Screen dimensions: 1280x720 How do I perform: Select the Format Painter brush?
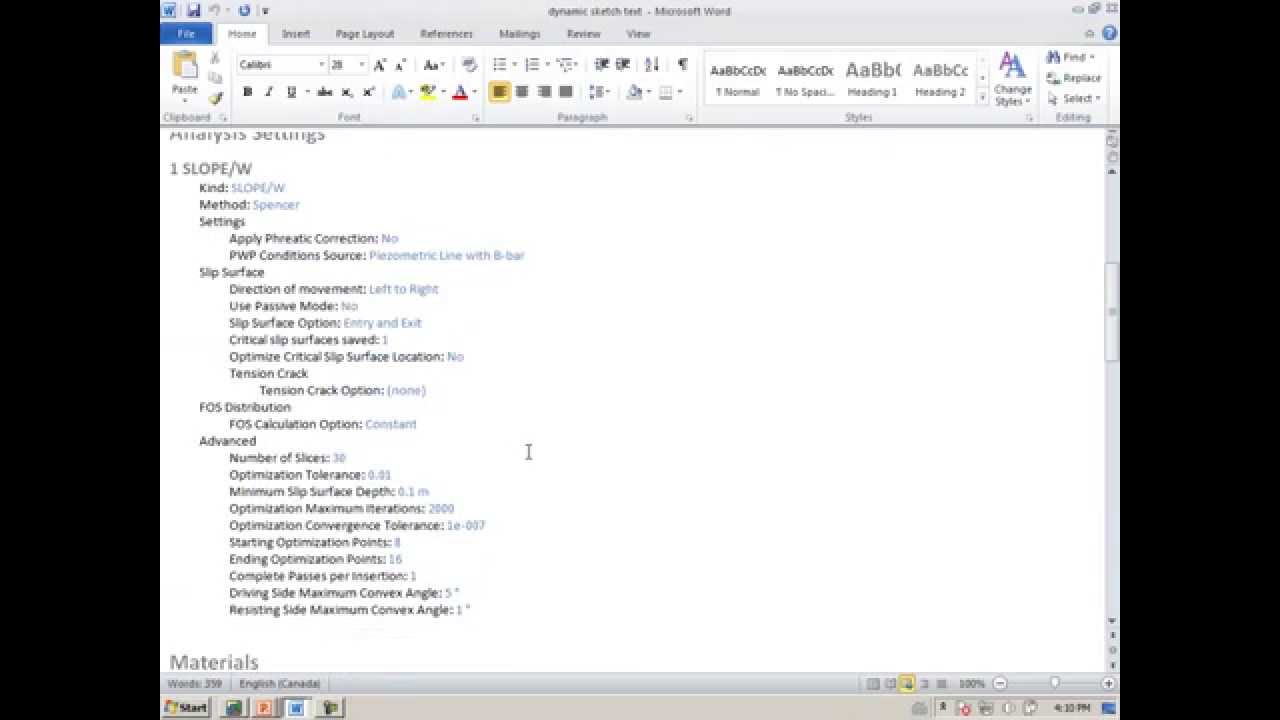click(215, 98)
